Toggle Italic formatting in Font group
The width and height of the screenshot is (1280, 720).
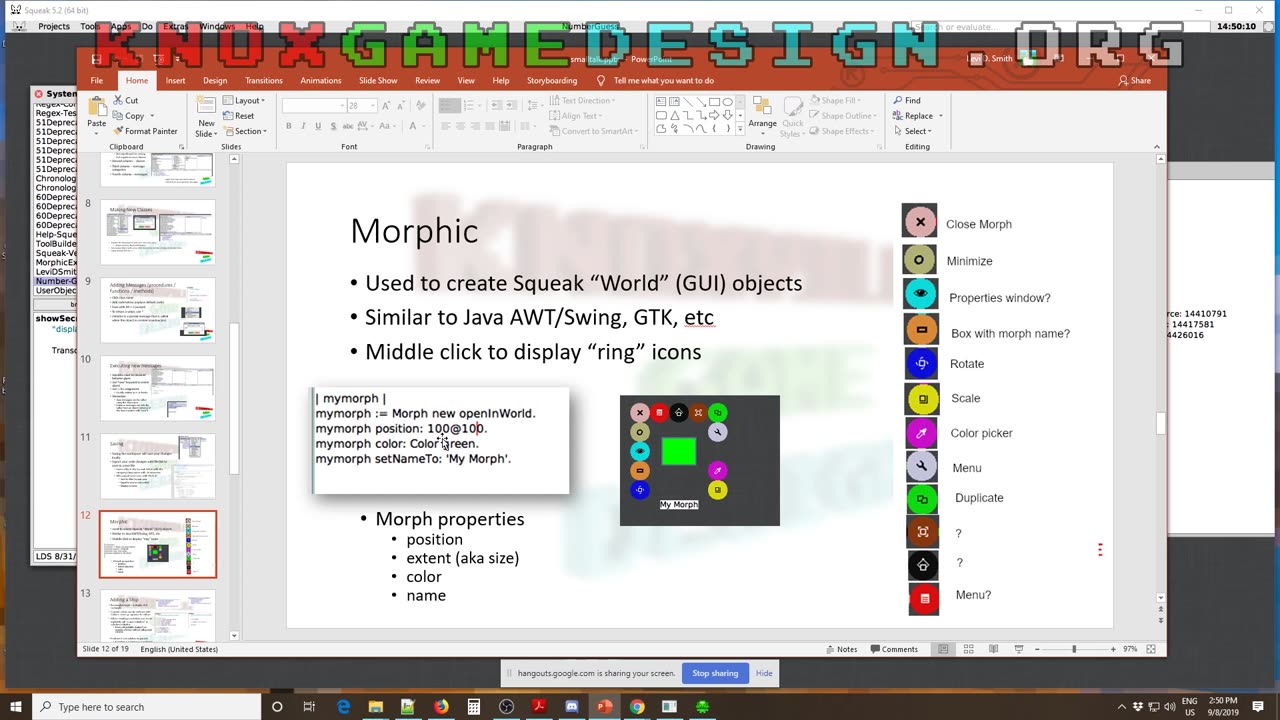pos(304,126)
